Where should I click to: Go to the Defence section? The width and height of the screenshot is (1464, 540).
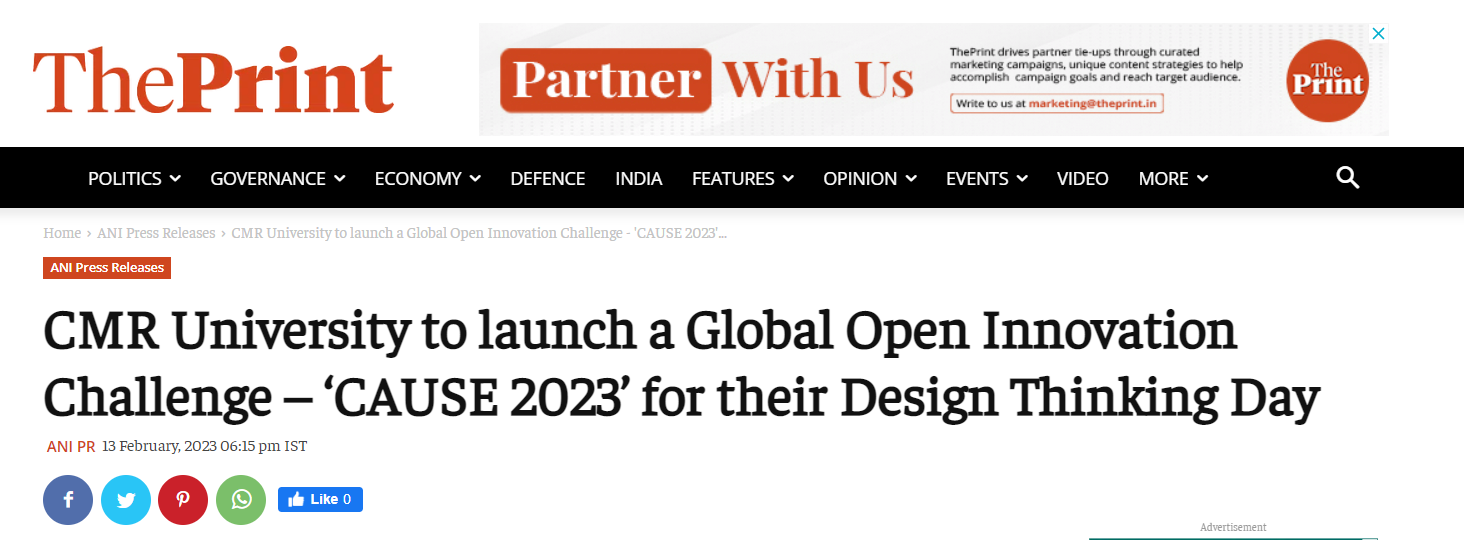point(547,179)
